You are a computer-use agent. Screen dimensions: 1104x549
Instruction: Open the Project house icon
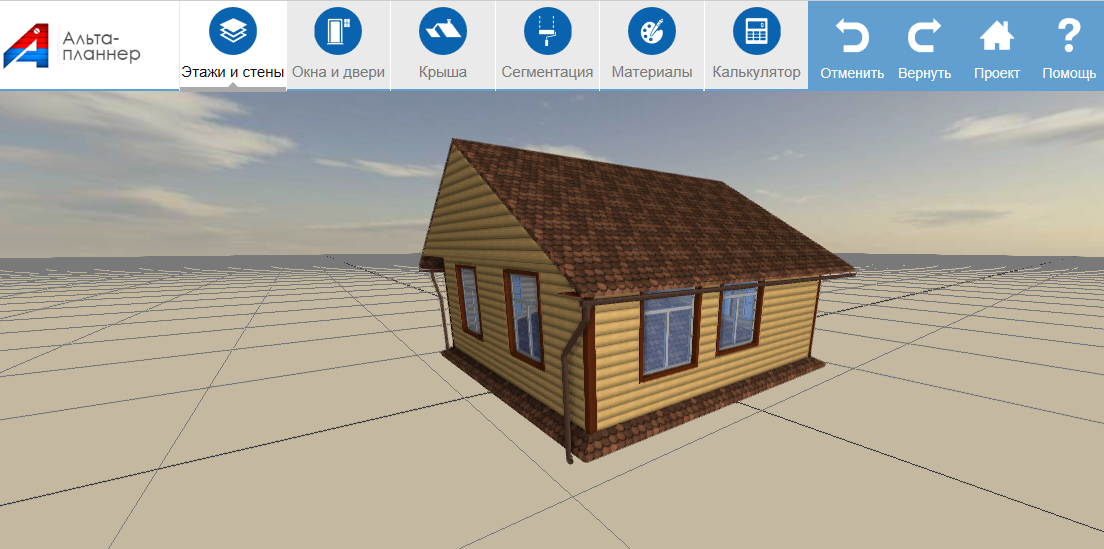tap(997, 36)
